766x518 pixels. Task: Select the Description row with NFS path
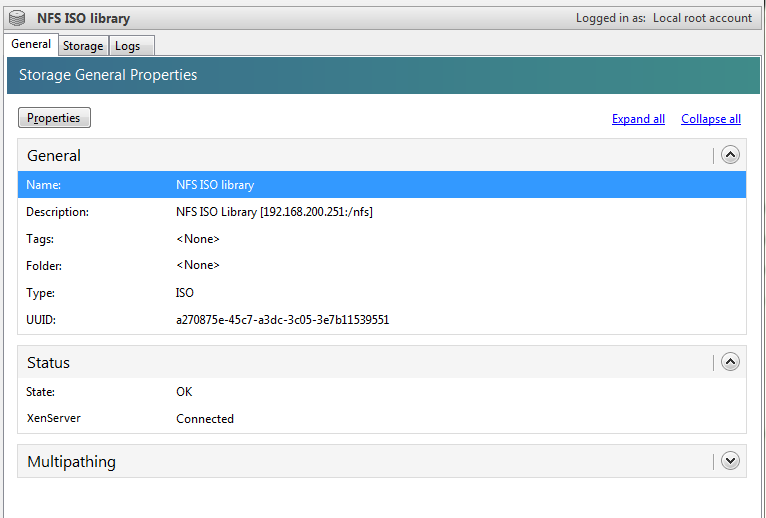pyautogui.click(x=381, y=212)
